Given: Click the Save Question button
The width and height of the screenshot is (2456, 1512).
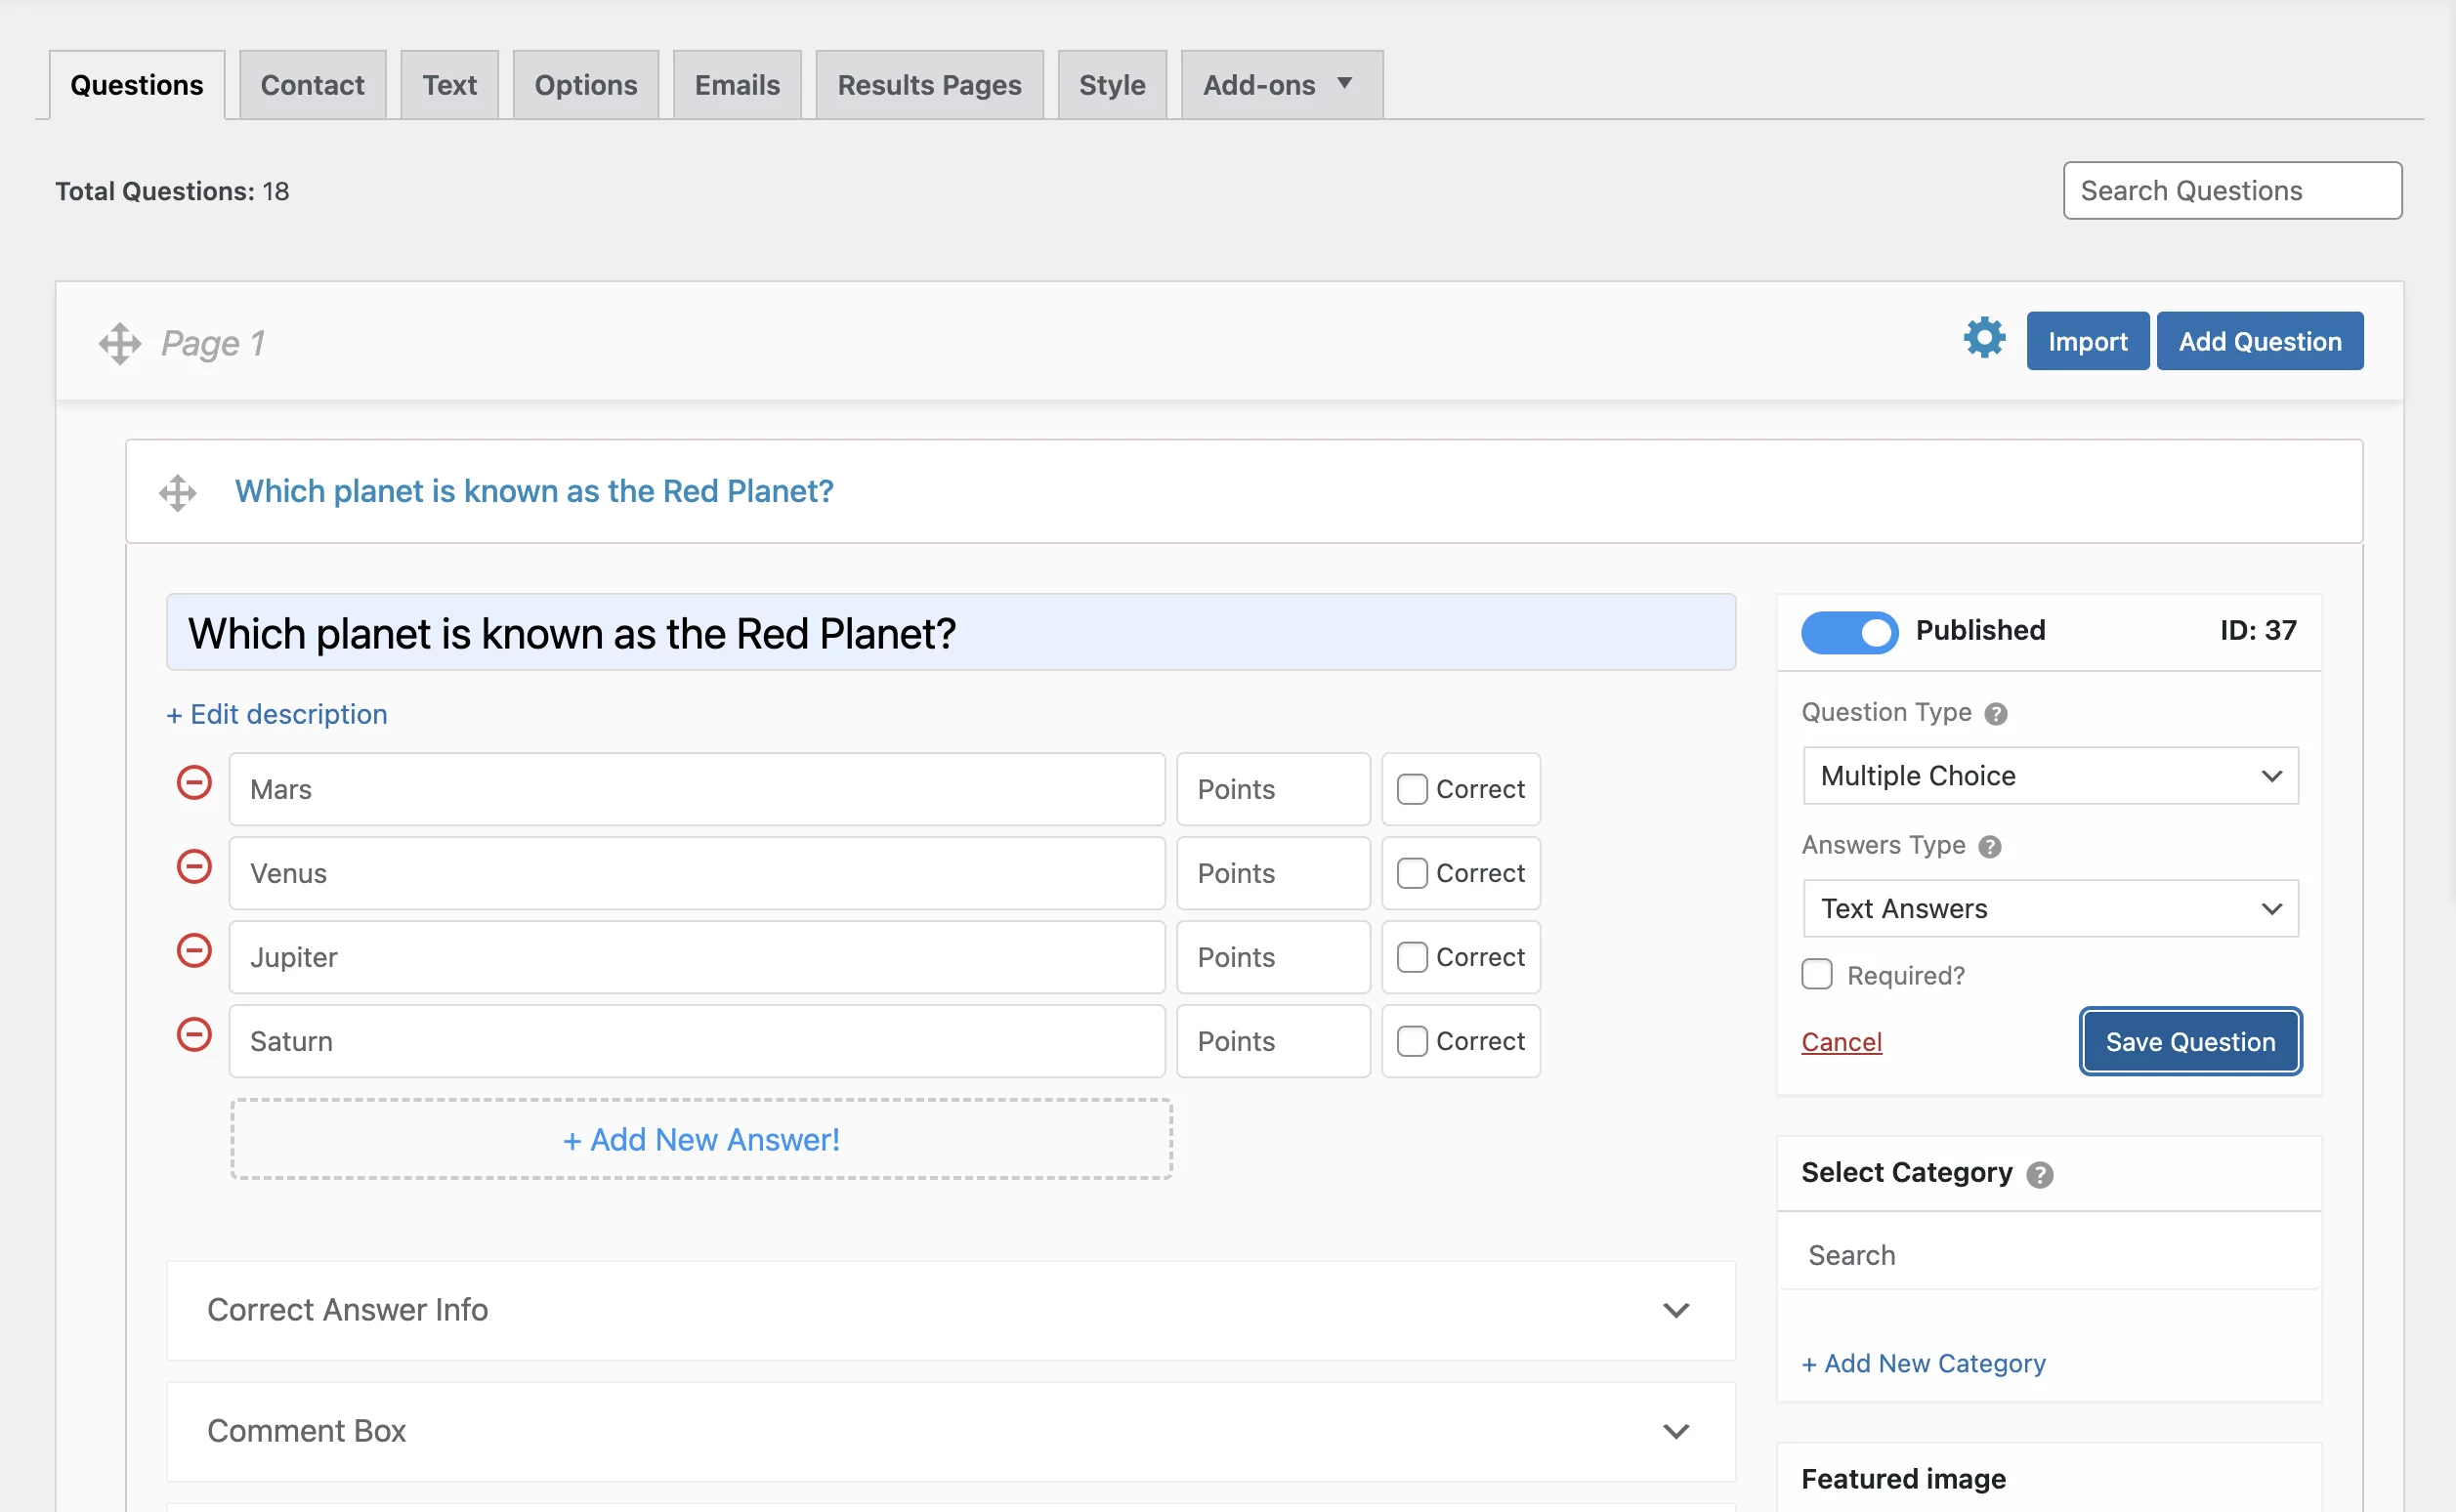Looking at the screenshot, I should click(2190, 1041).
